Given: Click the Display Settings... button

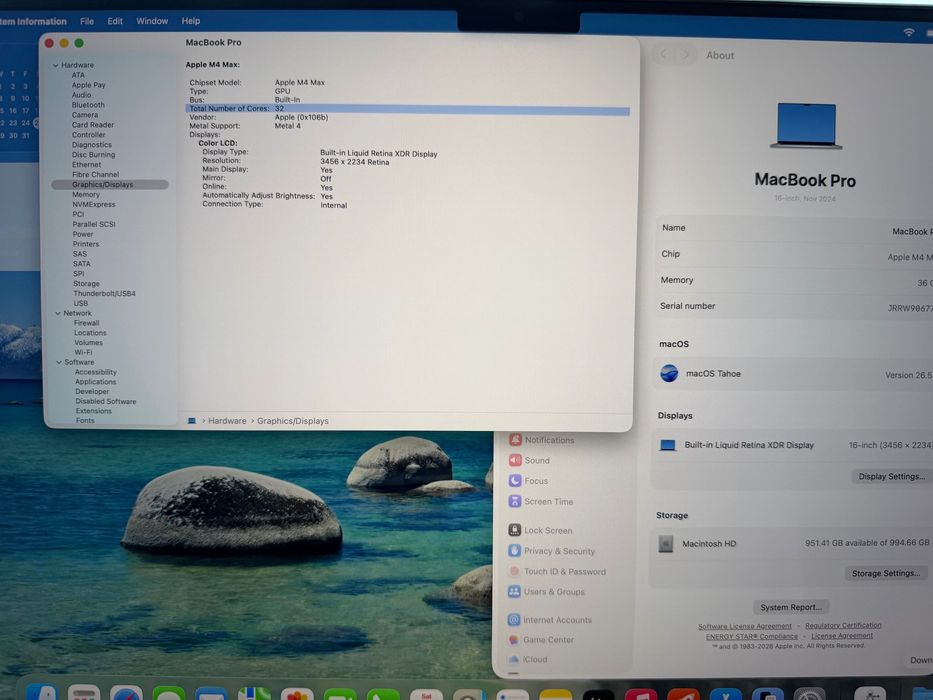Looking at the screenshot, I should tap(892, 476).
